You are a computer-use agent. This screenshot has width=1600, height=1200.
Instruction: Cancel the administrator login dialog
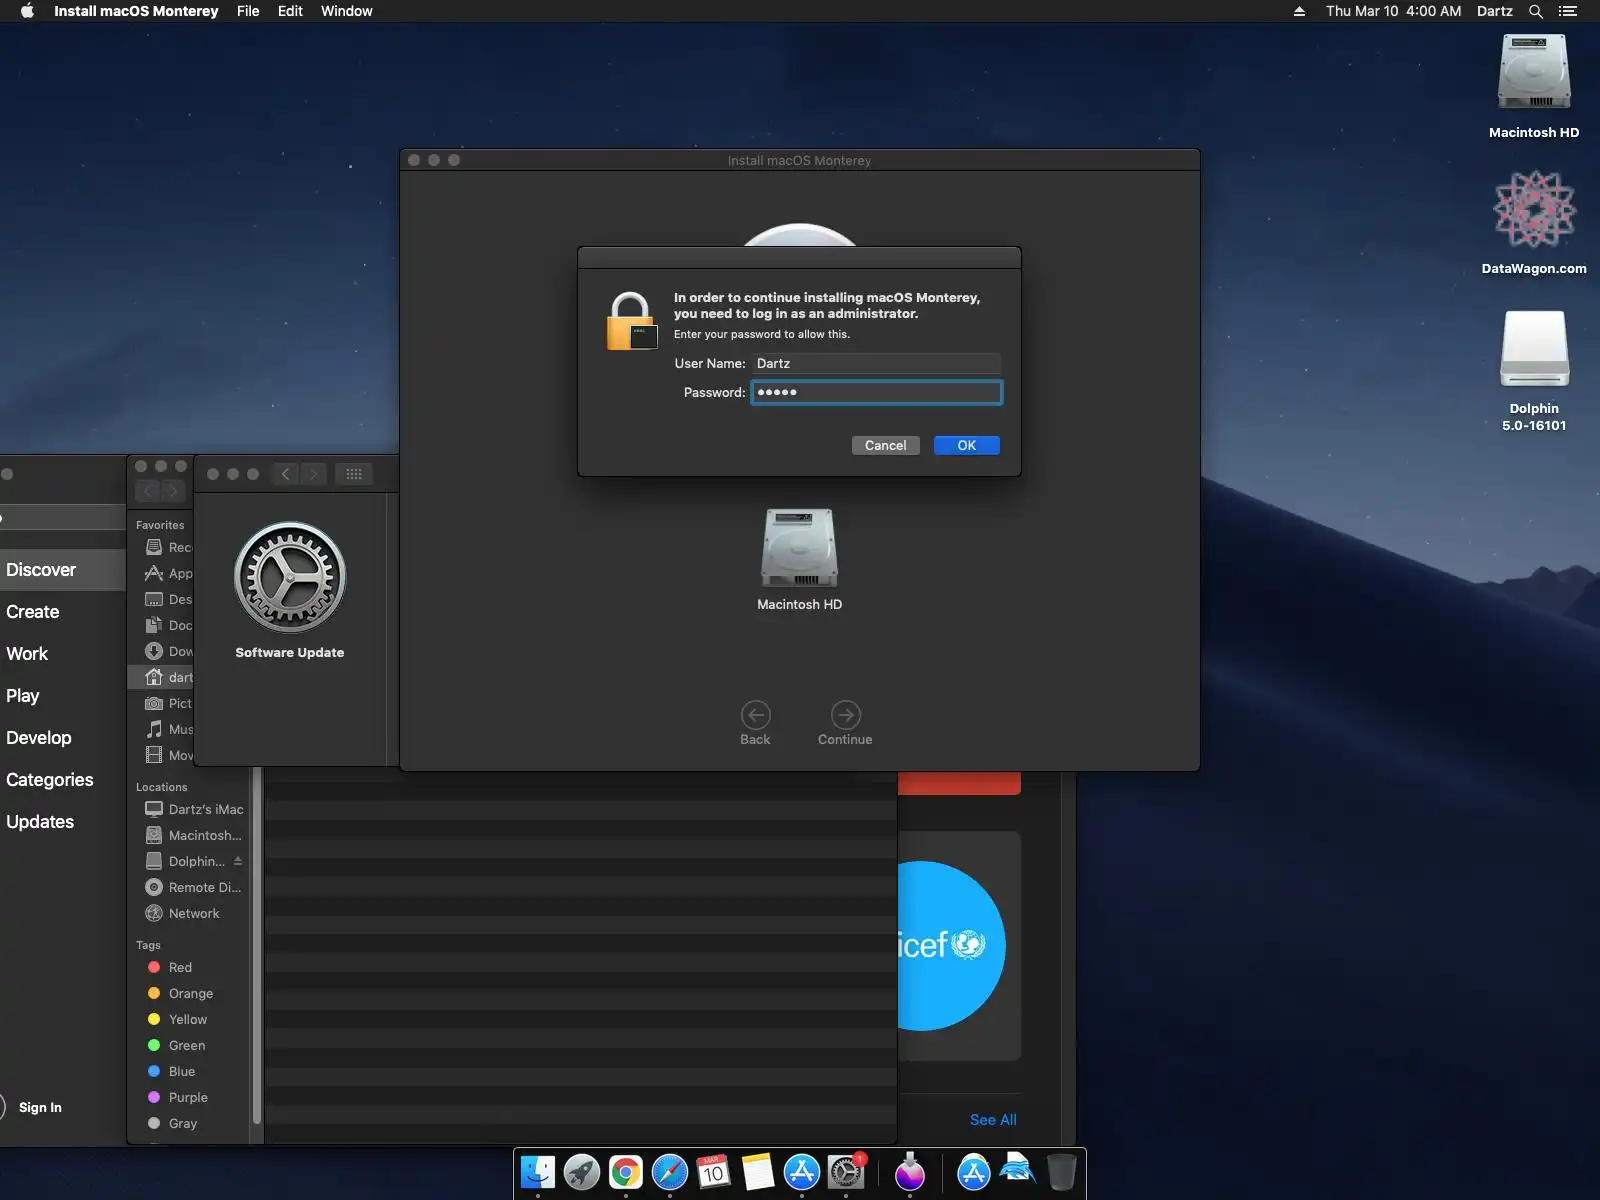tap(885, 445)
